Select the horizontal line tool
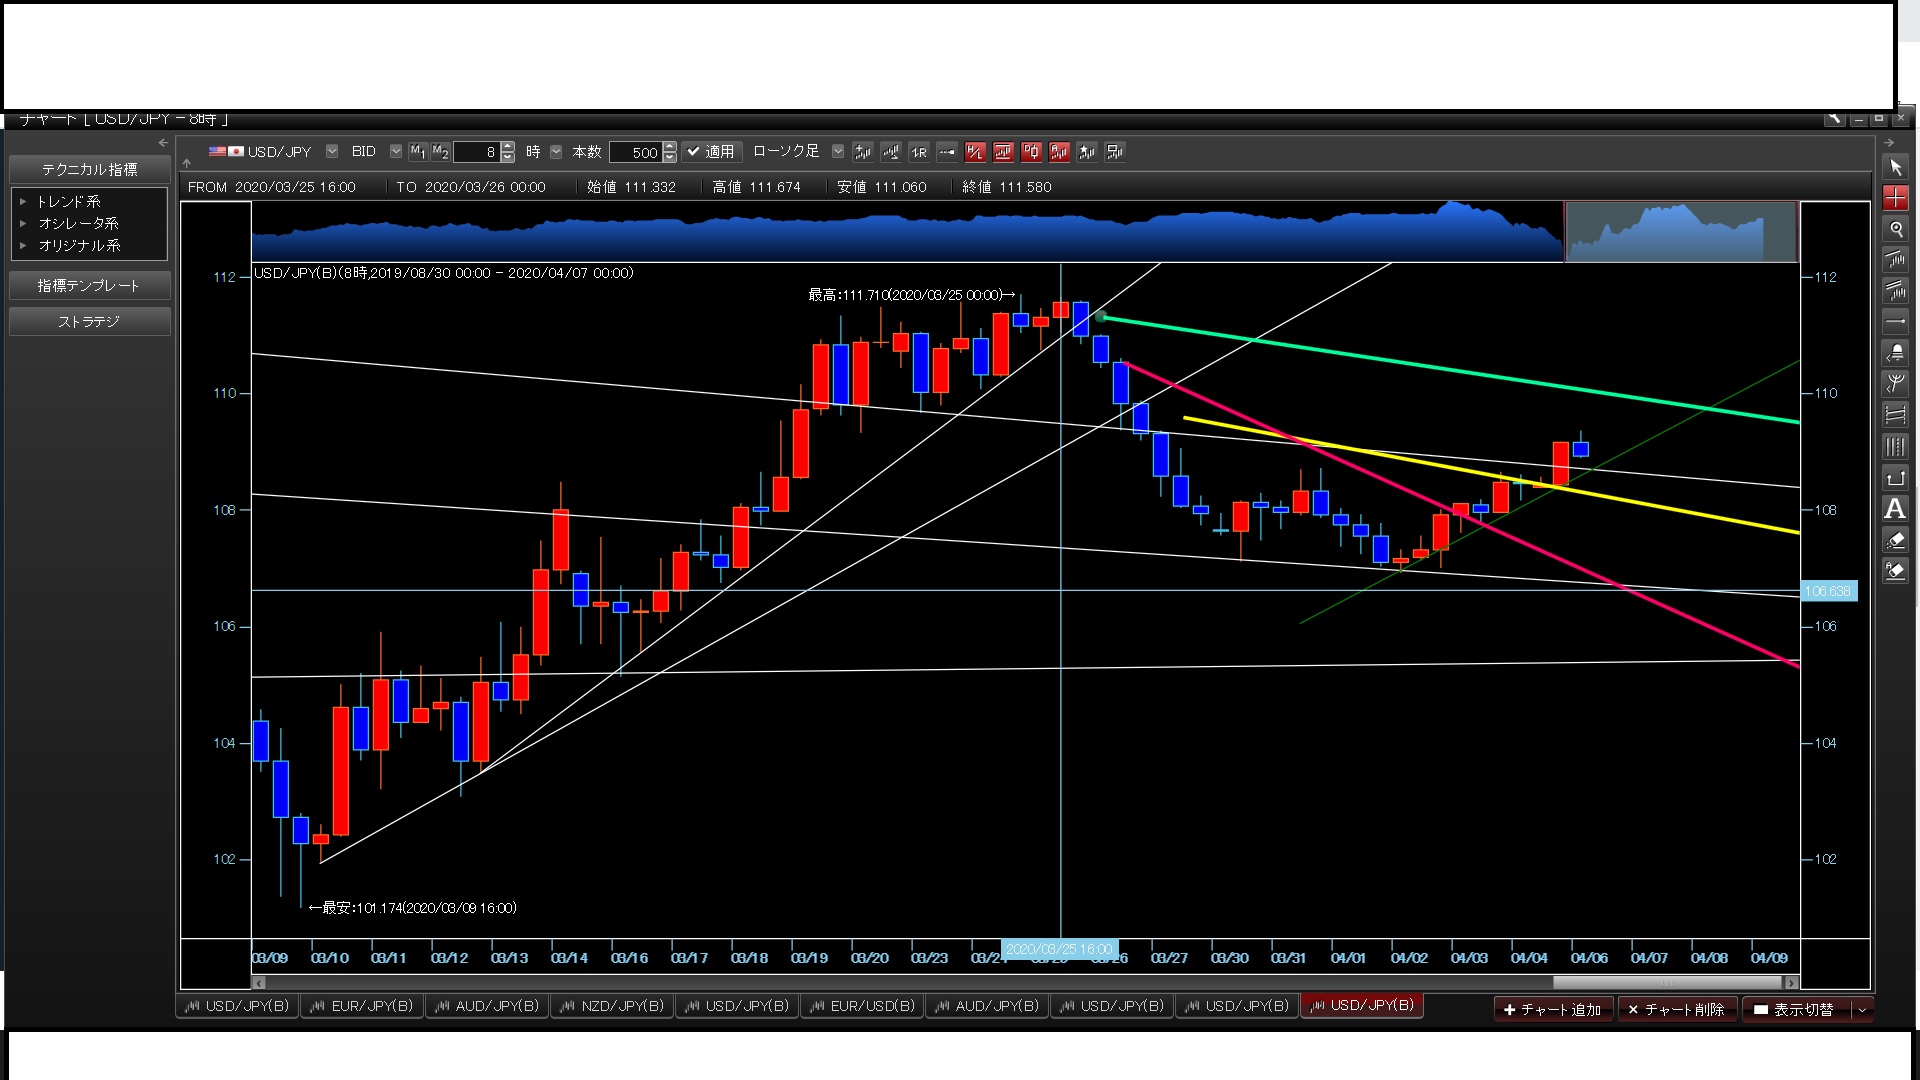The height and width of the screenshot is (1080, 1920). click(x=1895, y=322)
